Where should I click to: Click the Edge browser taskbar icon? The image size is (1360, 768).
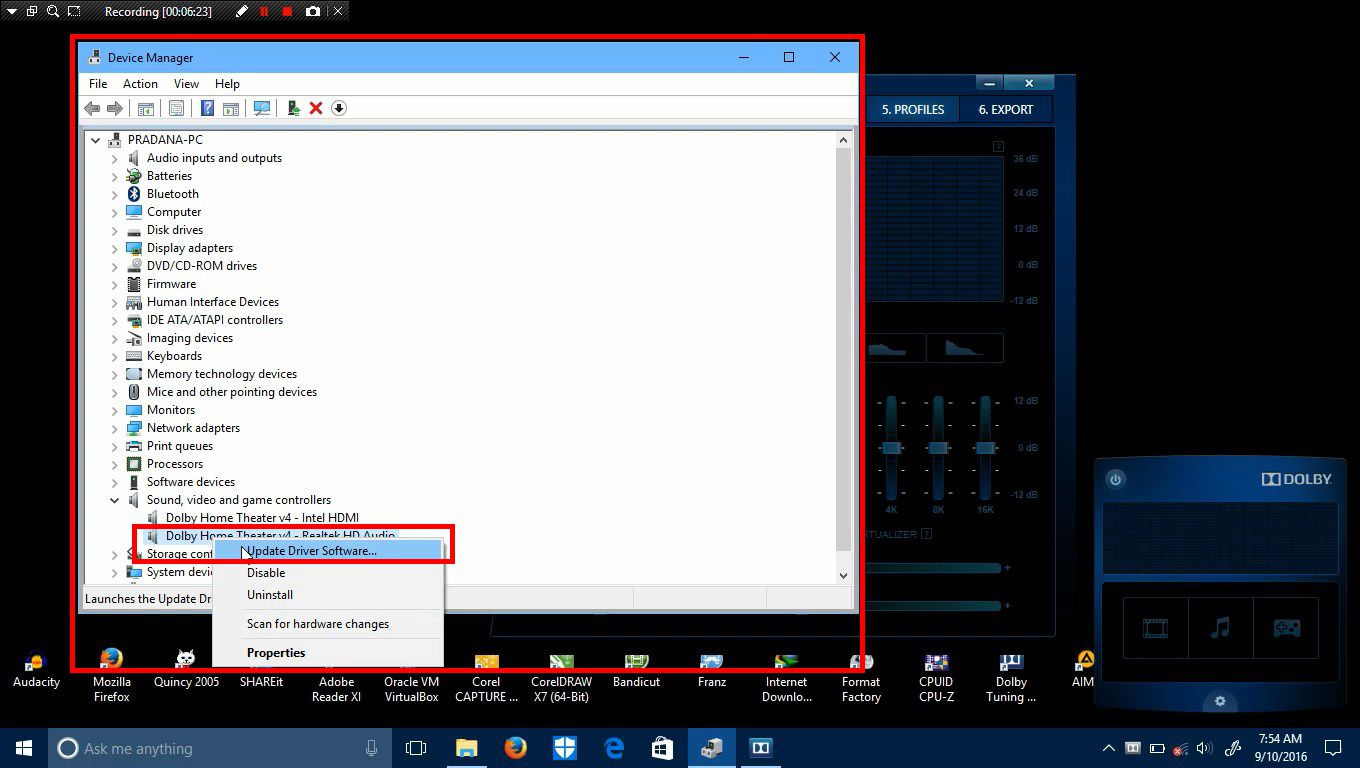click(613, 748)
